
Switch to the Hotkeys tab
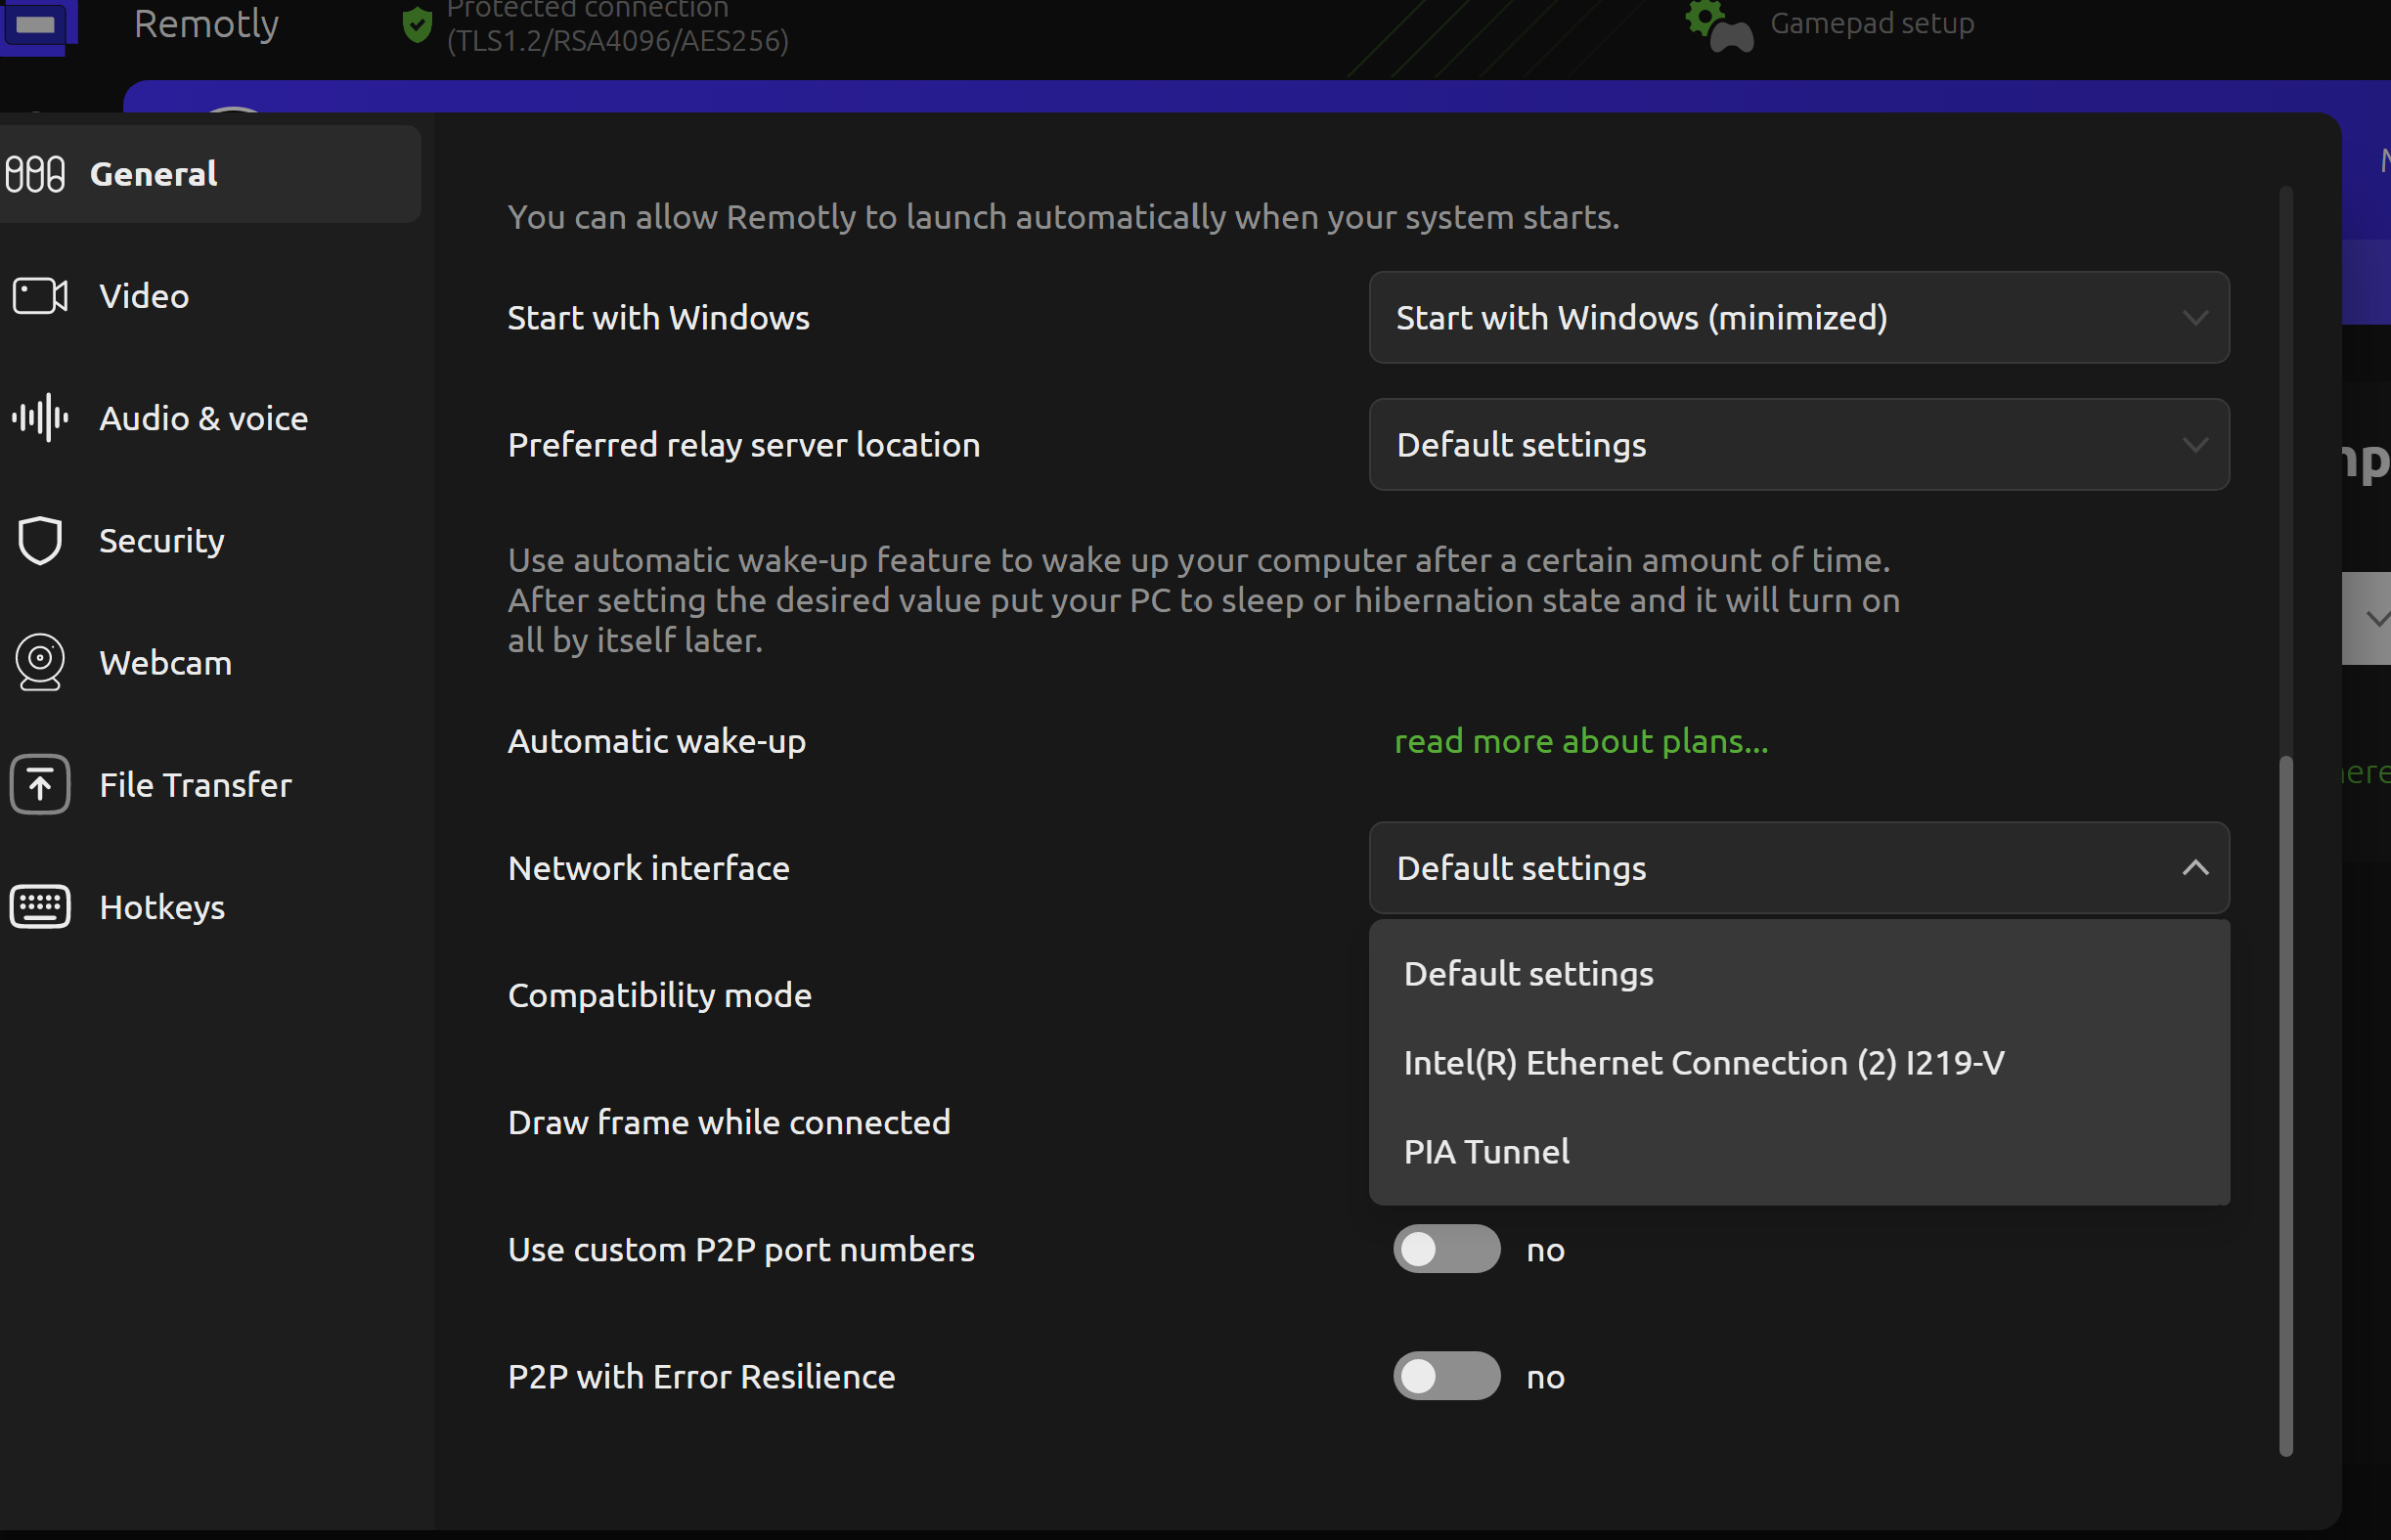(x=210, y=907)
